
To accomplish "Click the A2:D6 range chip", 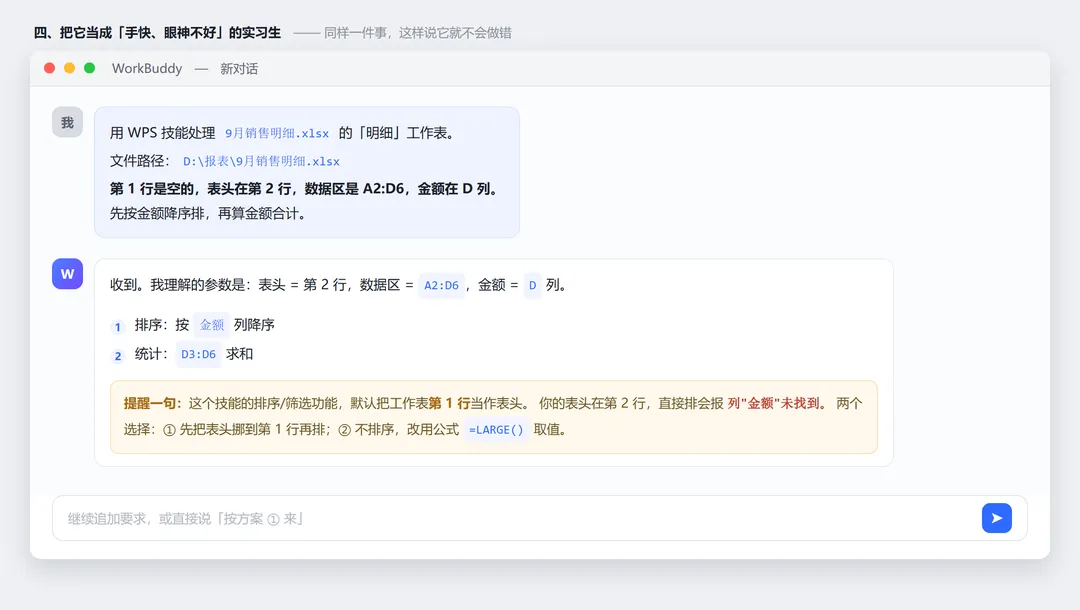I will coord(442,285).
